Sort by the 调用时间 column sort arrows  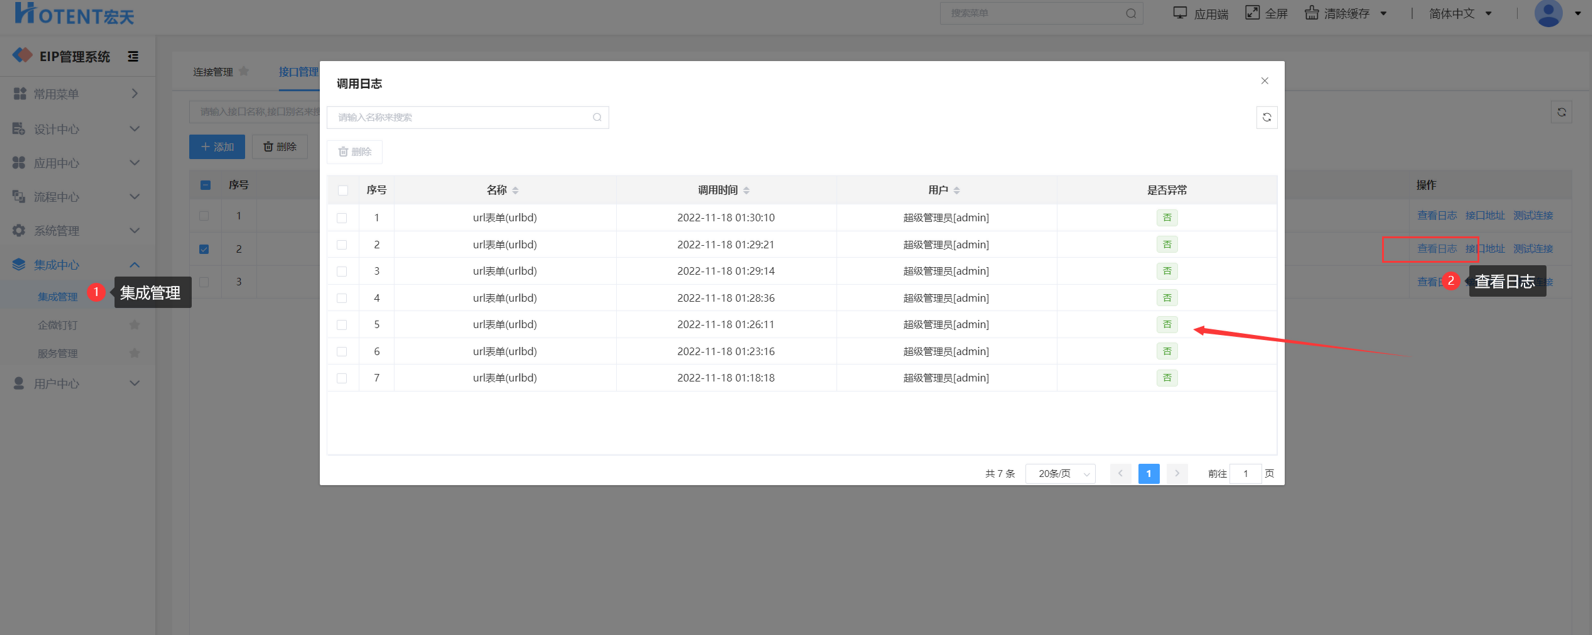point(746,190)
